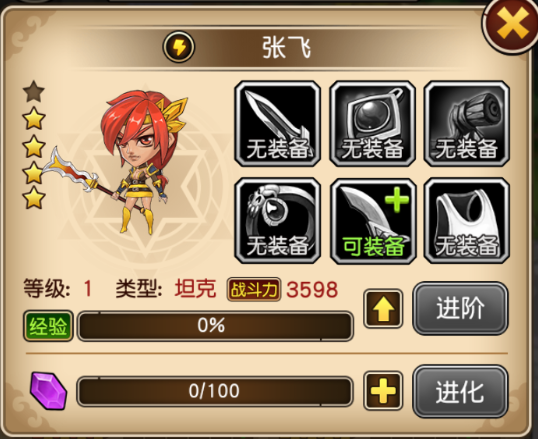This screenshot has width=538, height=439.
Task: Click the bottom gold star rating
Action: pyautogui.click(x=34, y=198)
